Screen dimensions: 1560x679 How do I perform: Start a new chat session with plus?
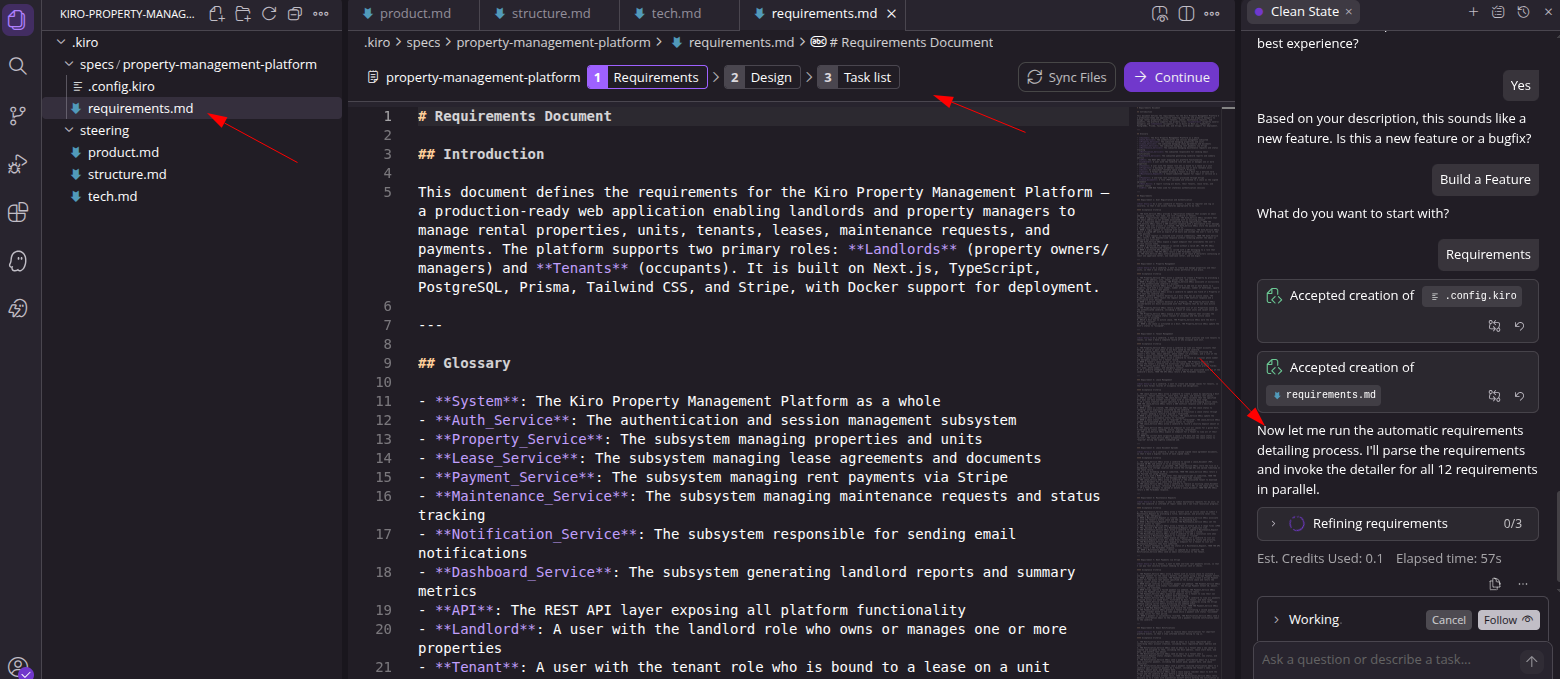point(1473,12)
